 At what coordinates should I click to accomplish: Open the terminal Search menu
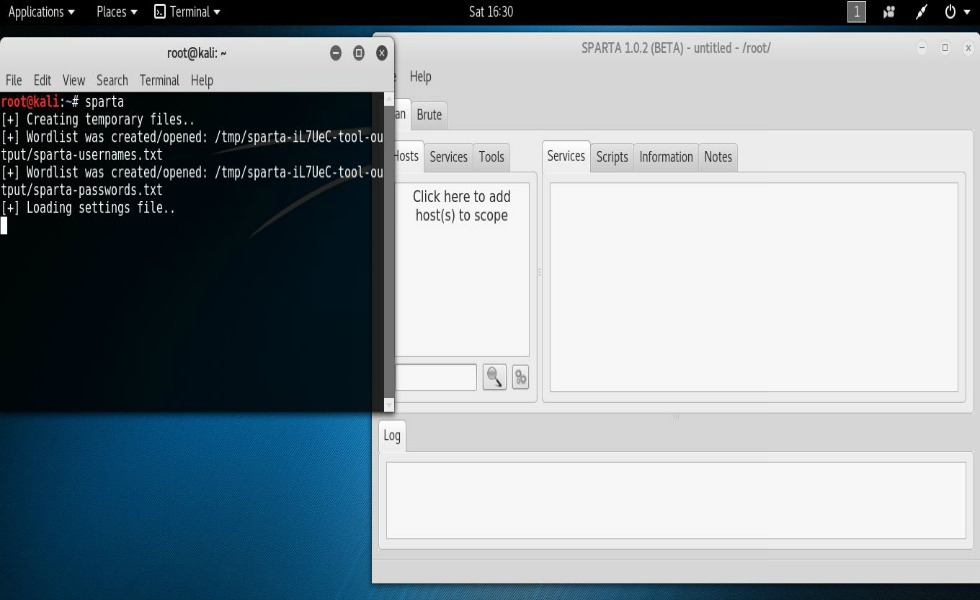(x=112, y=80)
